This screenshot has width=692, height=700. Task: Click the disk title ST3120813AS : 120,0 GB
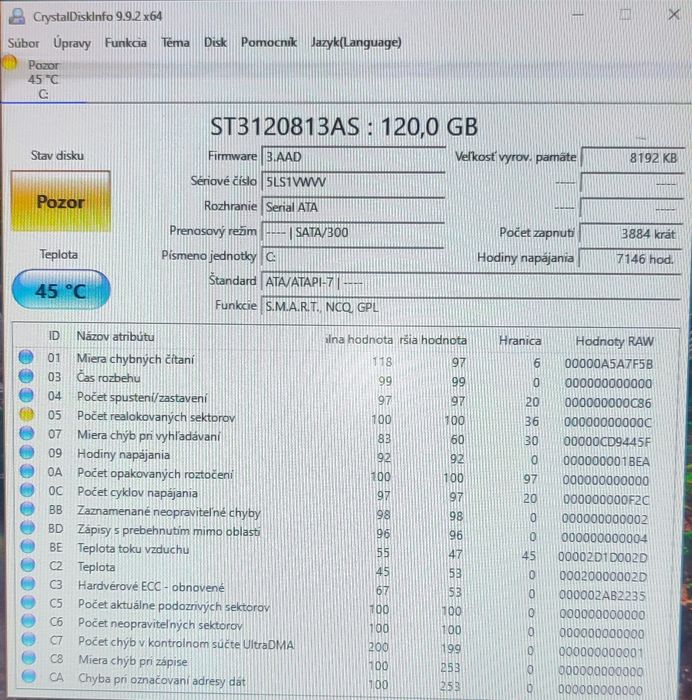point(344,126)
